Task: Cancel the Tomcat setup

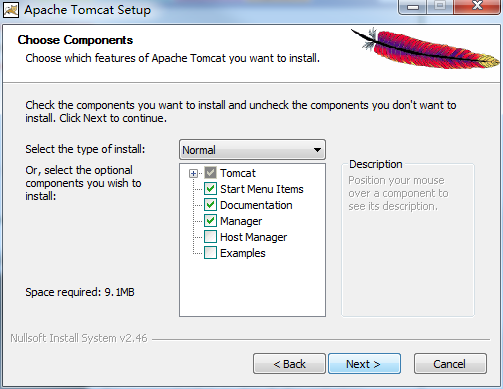Action: [x=450, y=364]
